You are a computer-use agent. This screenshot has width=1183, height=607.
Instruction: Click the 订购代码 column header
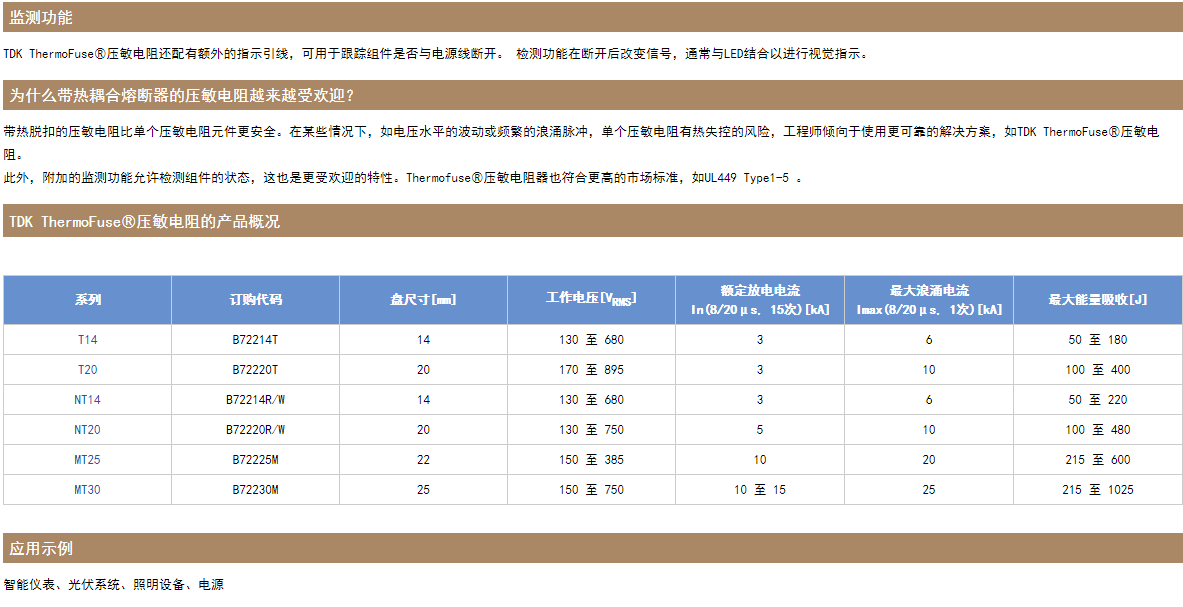click(256, 300)
